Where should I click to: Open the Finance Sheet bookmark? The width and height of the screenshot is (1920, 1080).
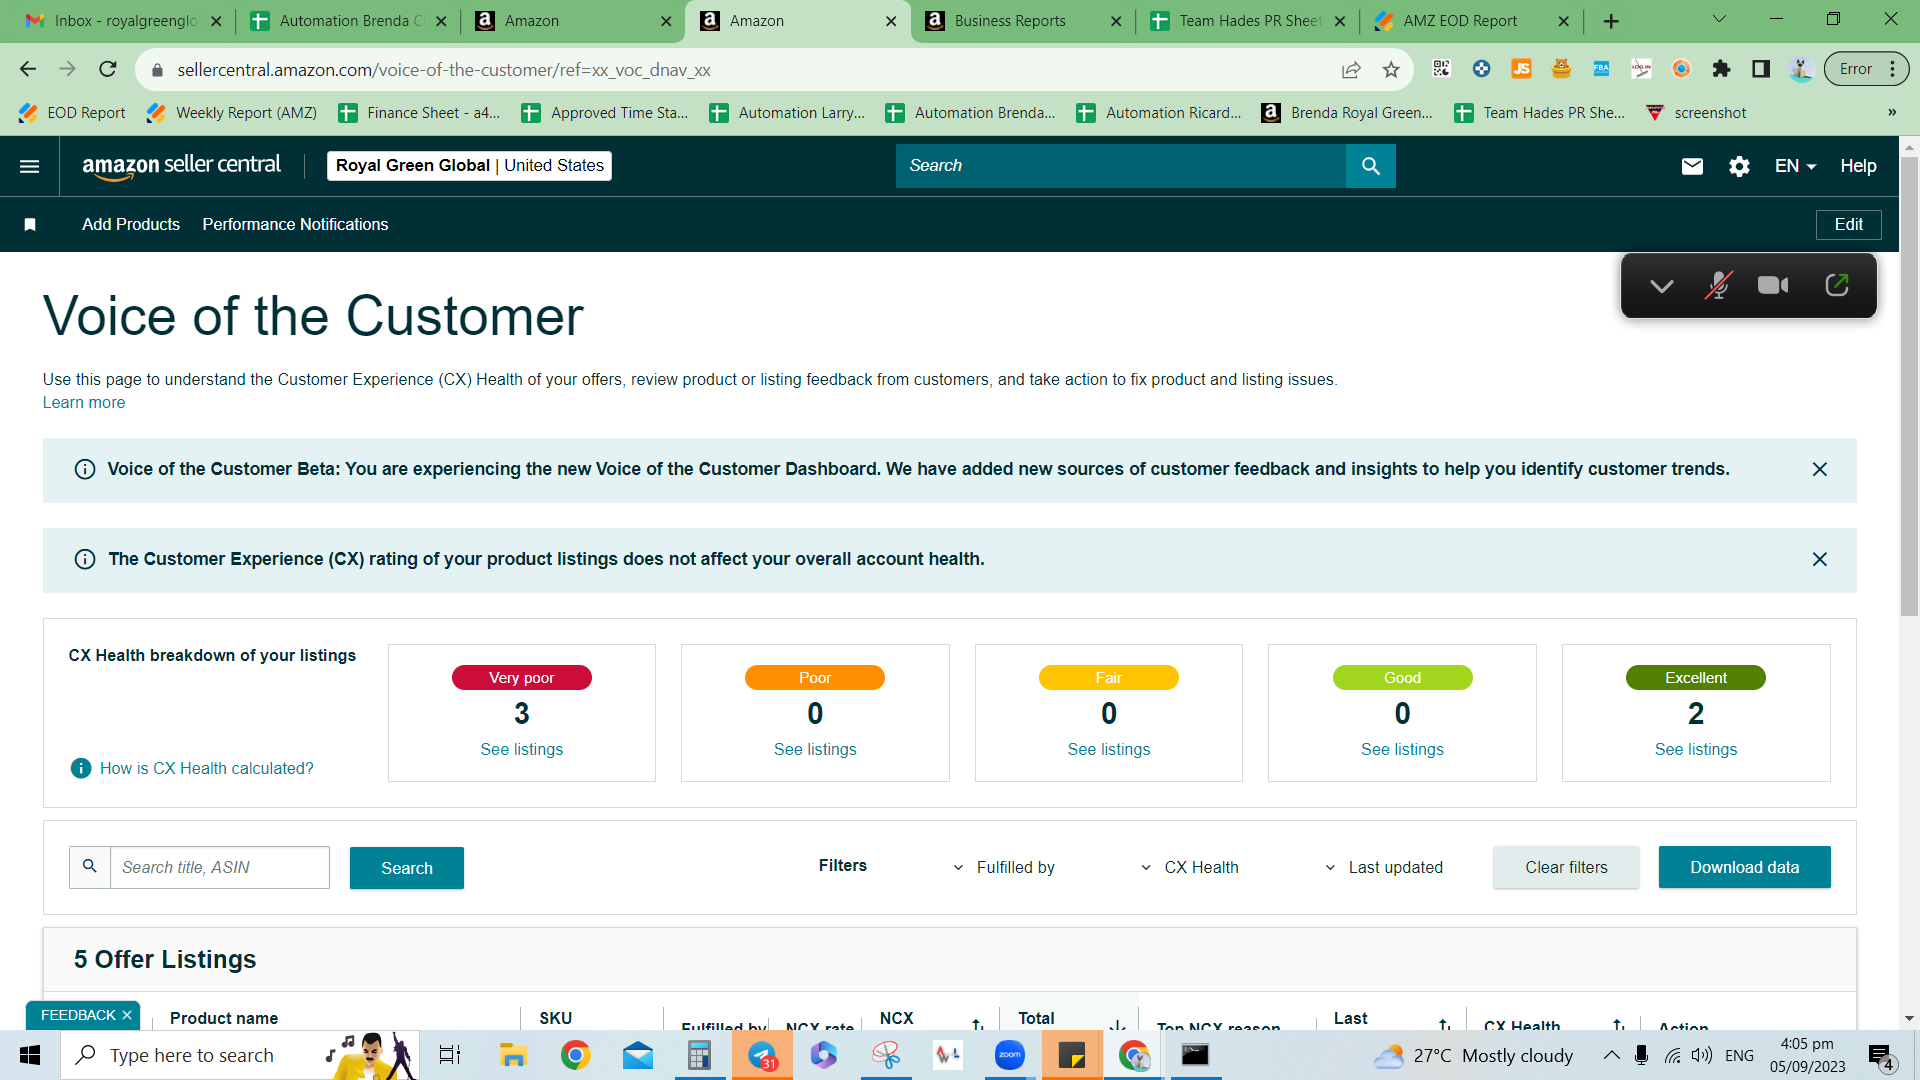click(x=419, y=113)
